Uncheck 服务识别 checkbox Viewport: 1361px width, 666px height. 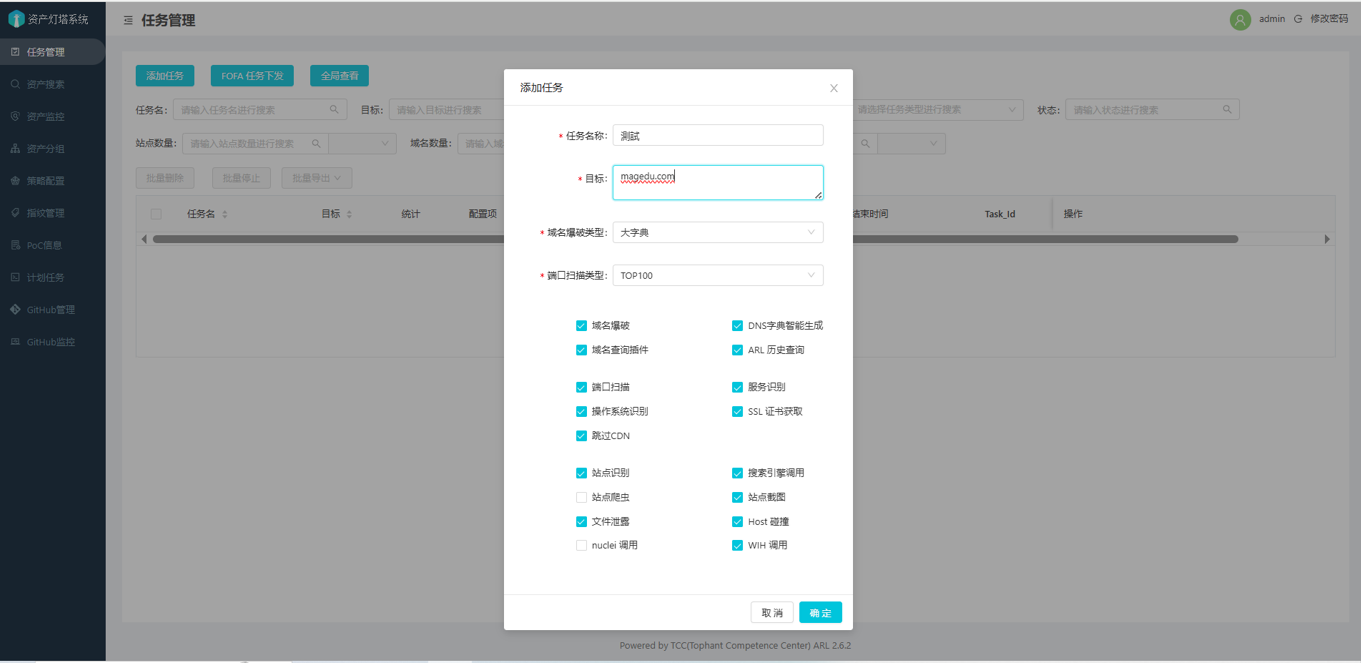pyautogui.click(x=737, y=387)
